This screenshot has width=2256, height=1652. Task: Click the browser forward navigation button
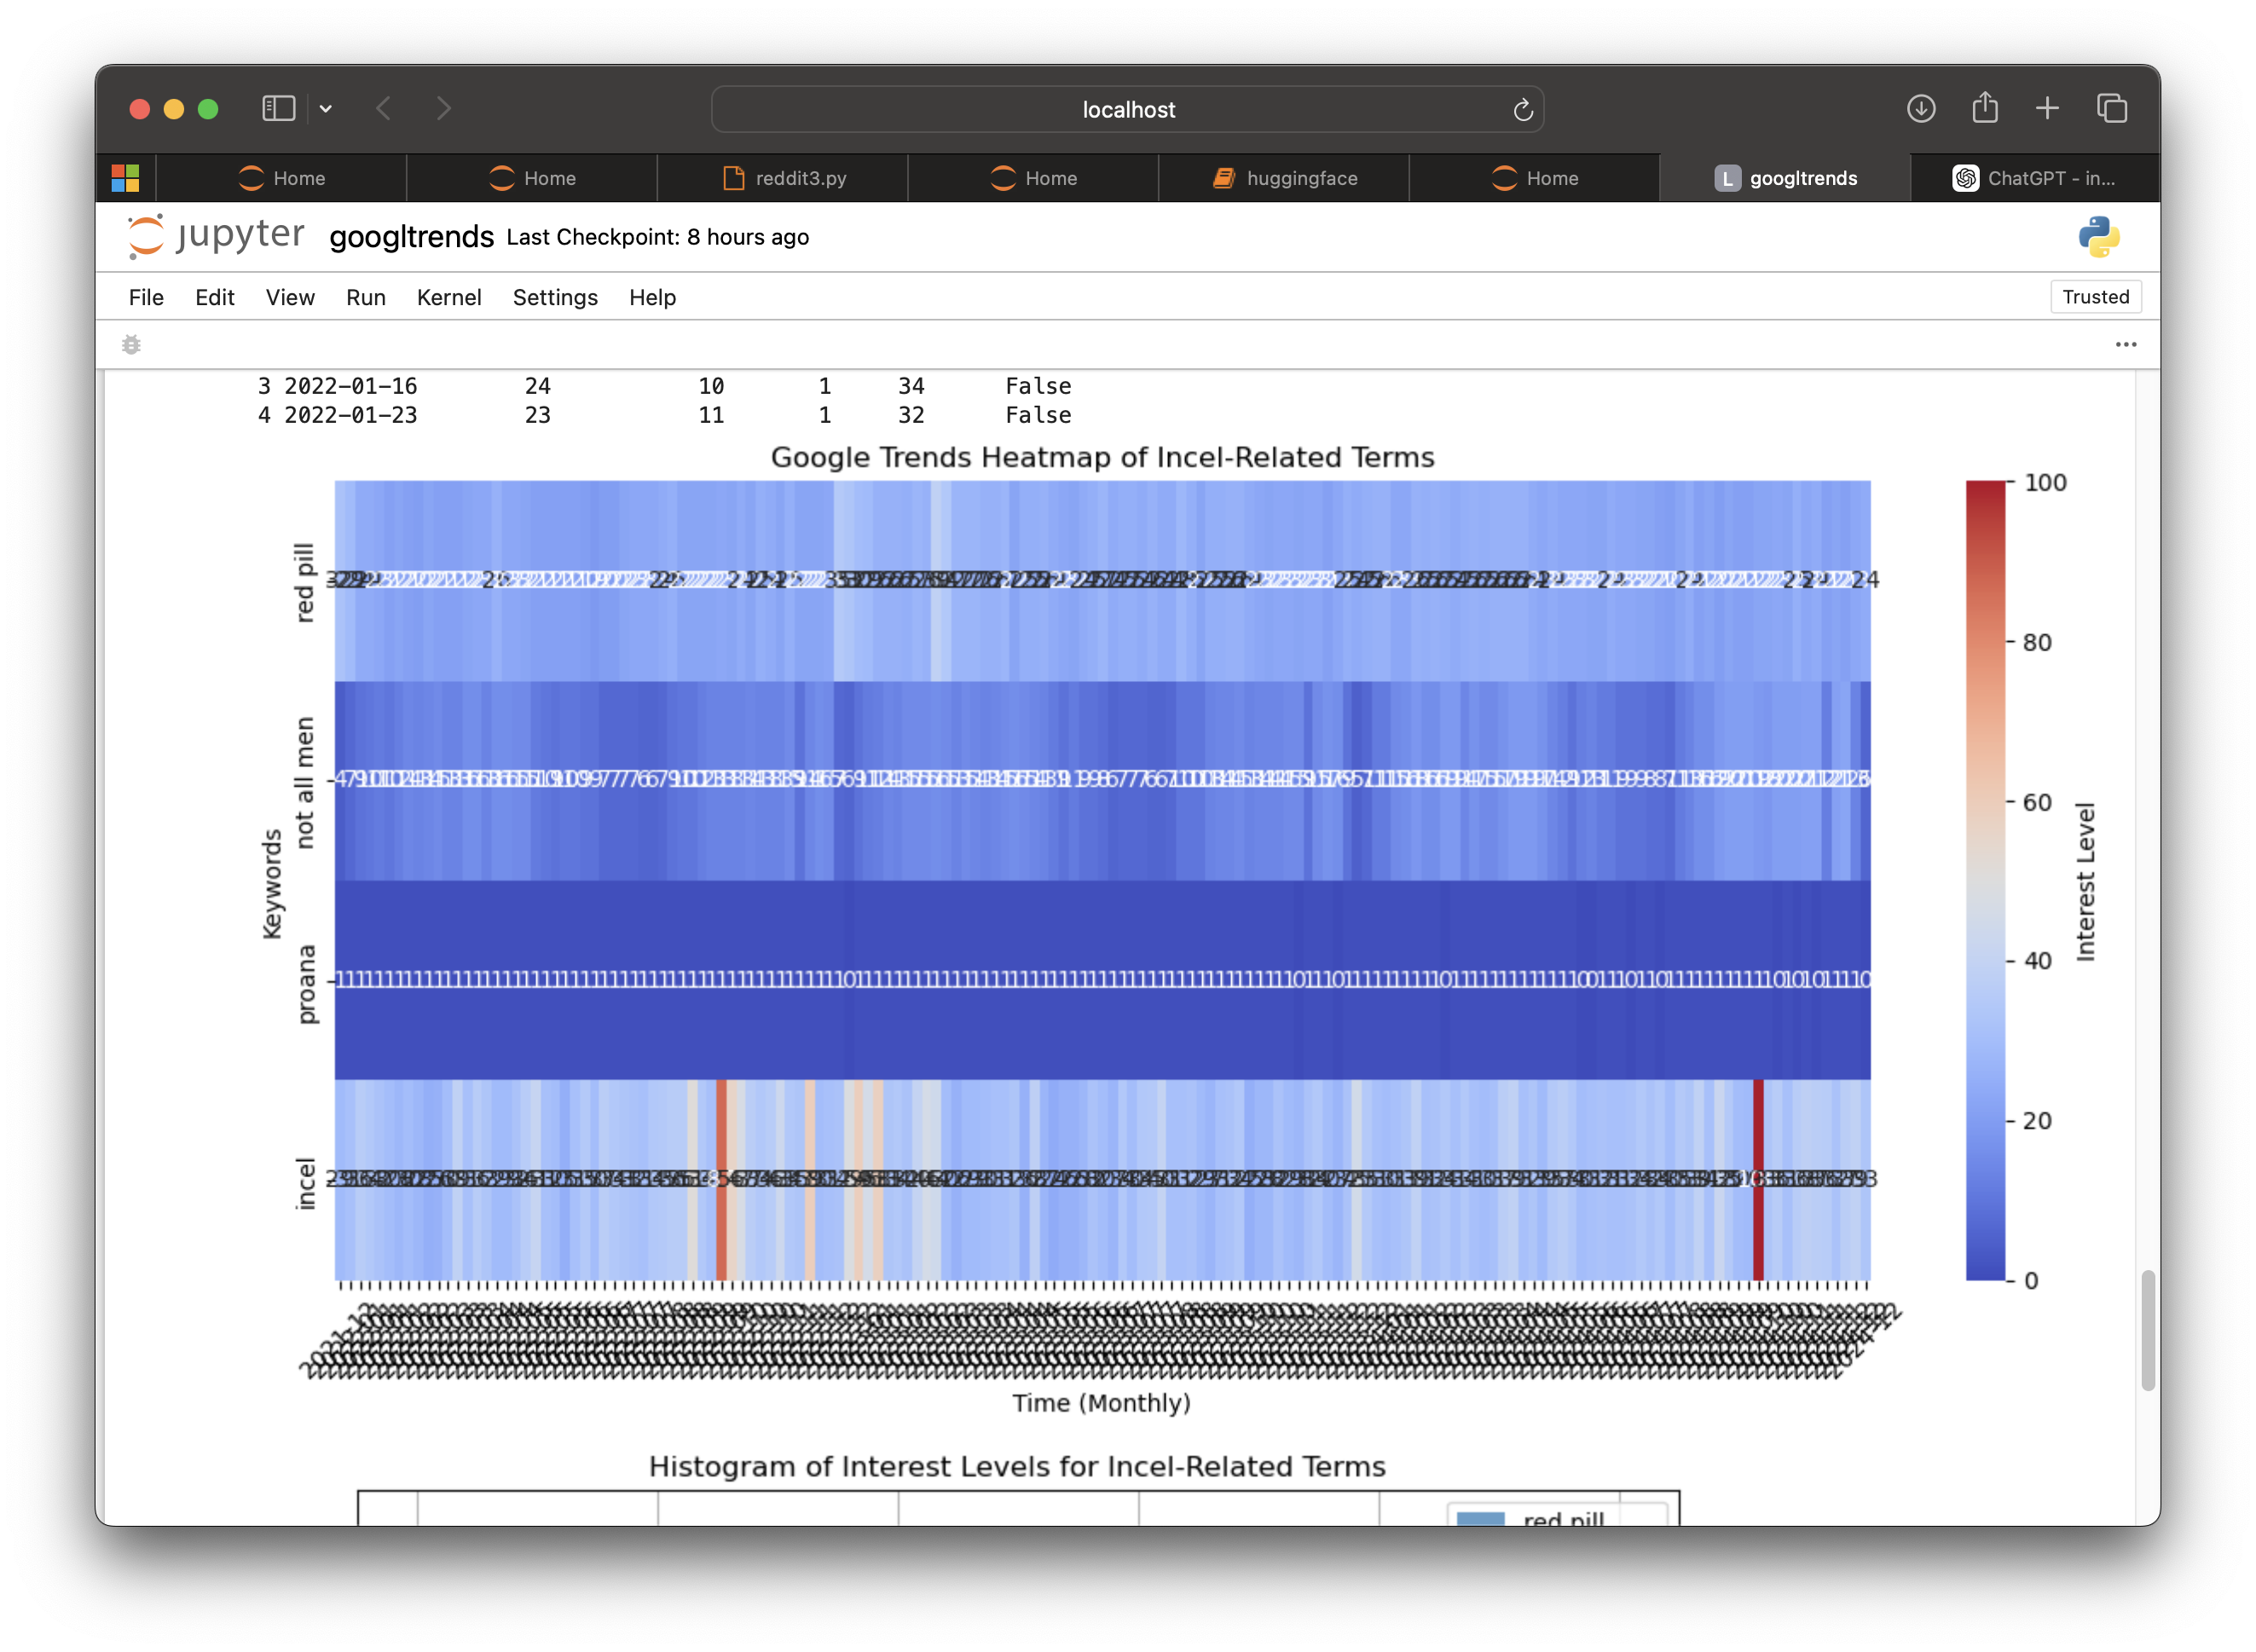(444, 109)
